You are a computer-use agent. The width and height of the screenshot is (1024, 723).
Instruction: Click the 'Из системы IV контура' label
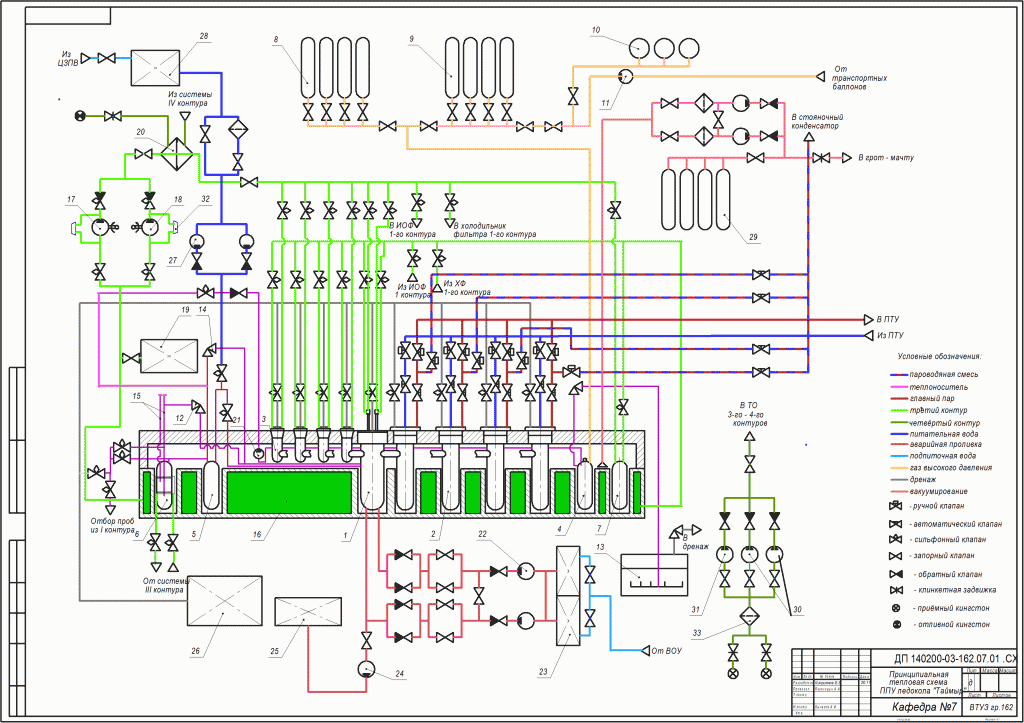[x=190, y=99]
